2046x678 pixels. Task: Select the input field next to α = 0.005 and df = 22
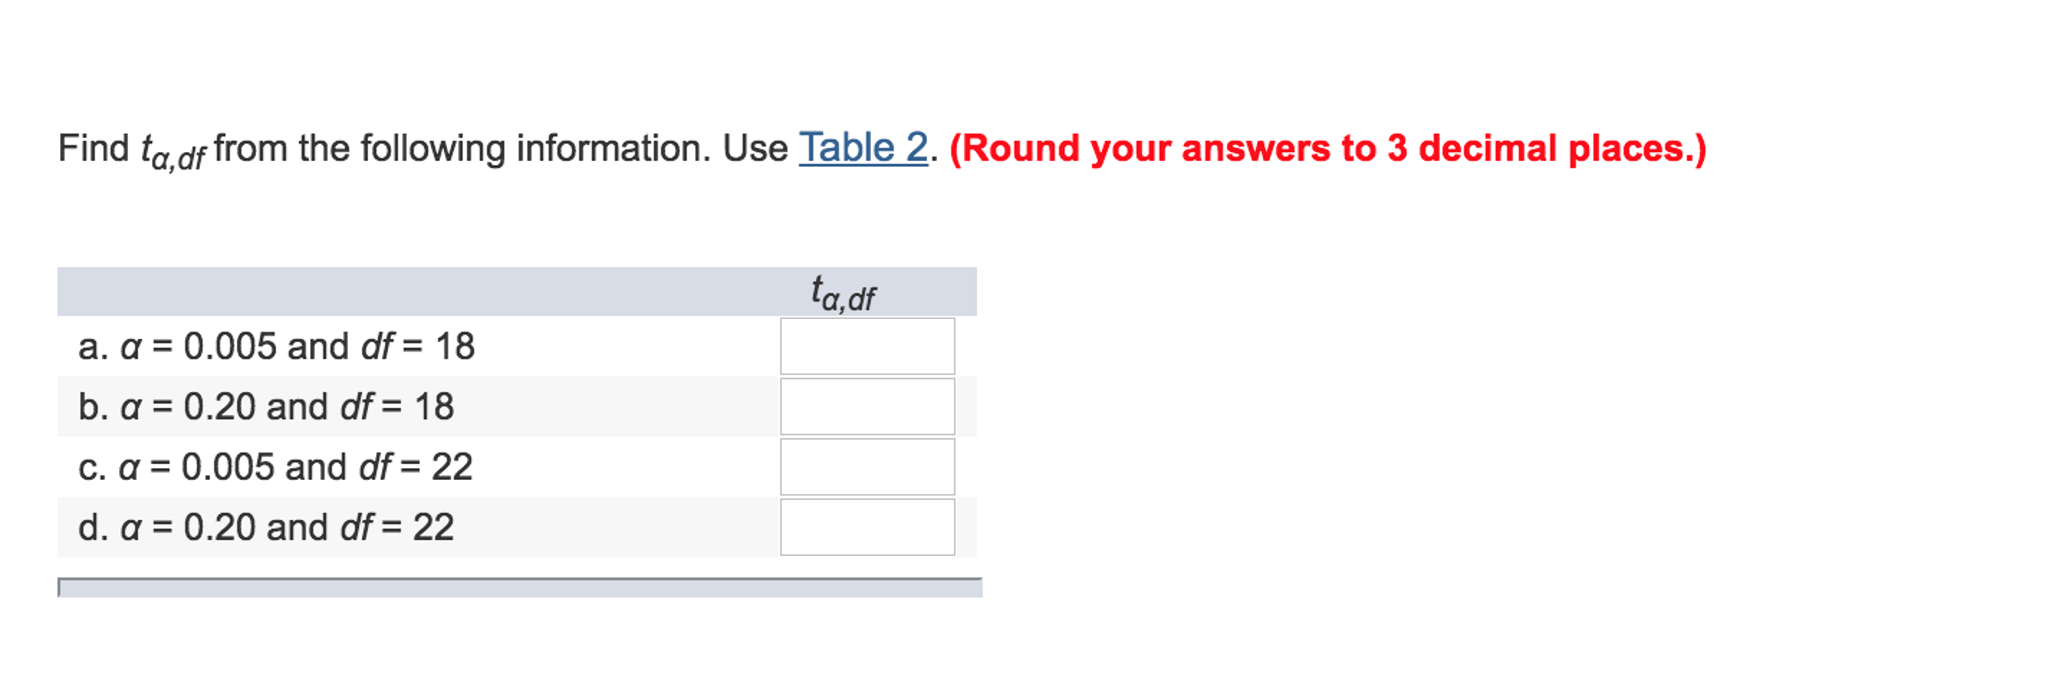click(x=866, y=465)
